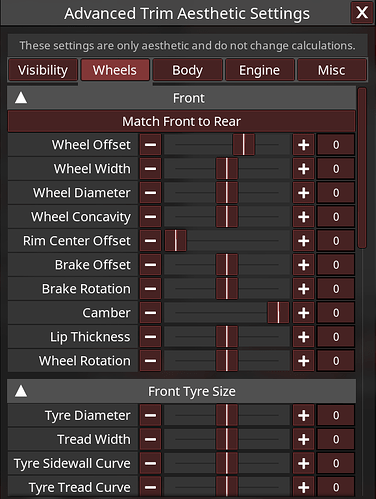Increase Tread Width using plus button
The height and width of the screenshot is (499, 376).
click(303, 439)
